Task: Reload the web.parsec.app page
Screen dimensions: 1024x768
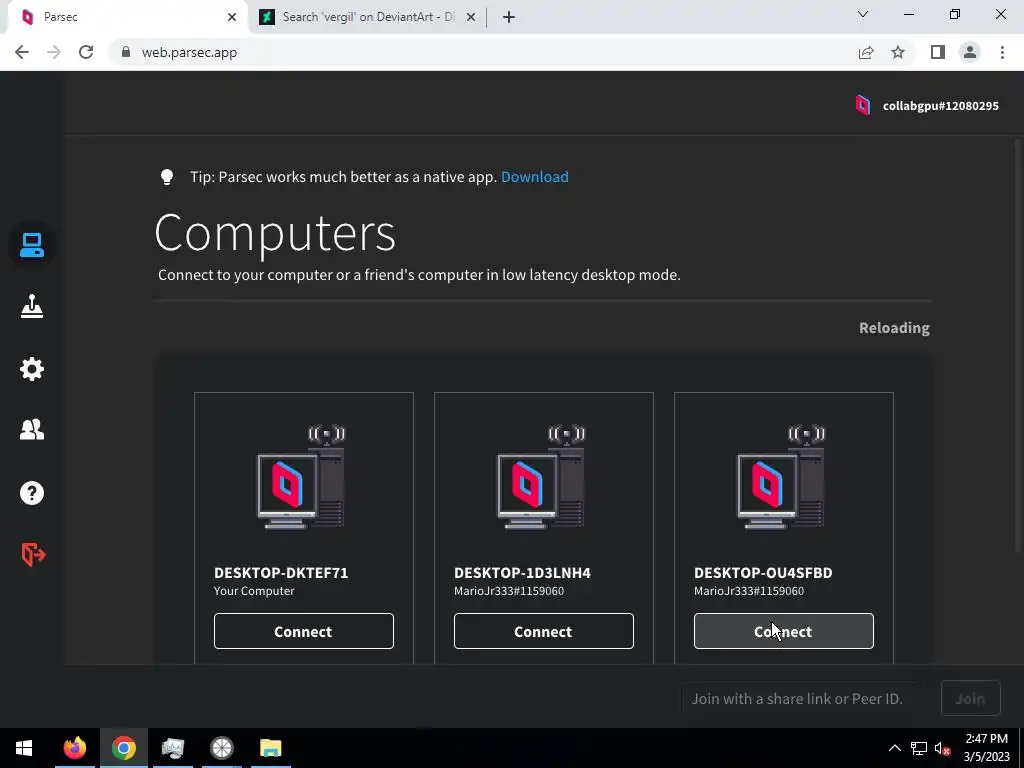Action: (x=86, y=52)
